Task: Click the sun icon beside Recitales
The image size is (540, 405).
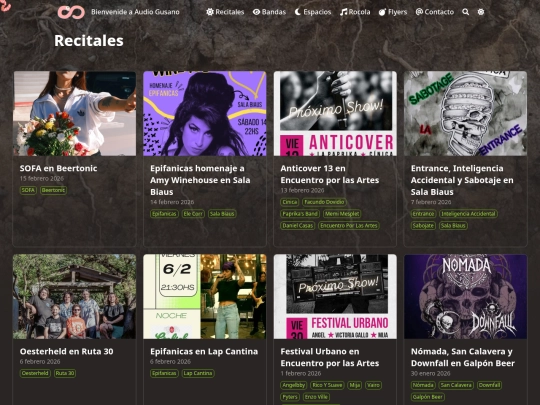Action: (210, 12)
